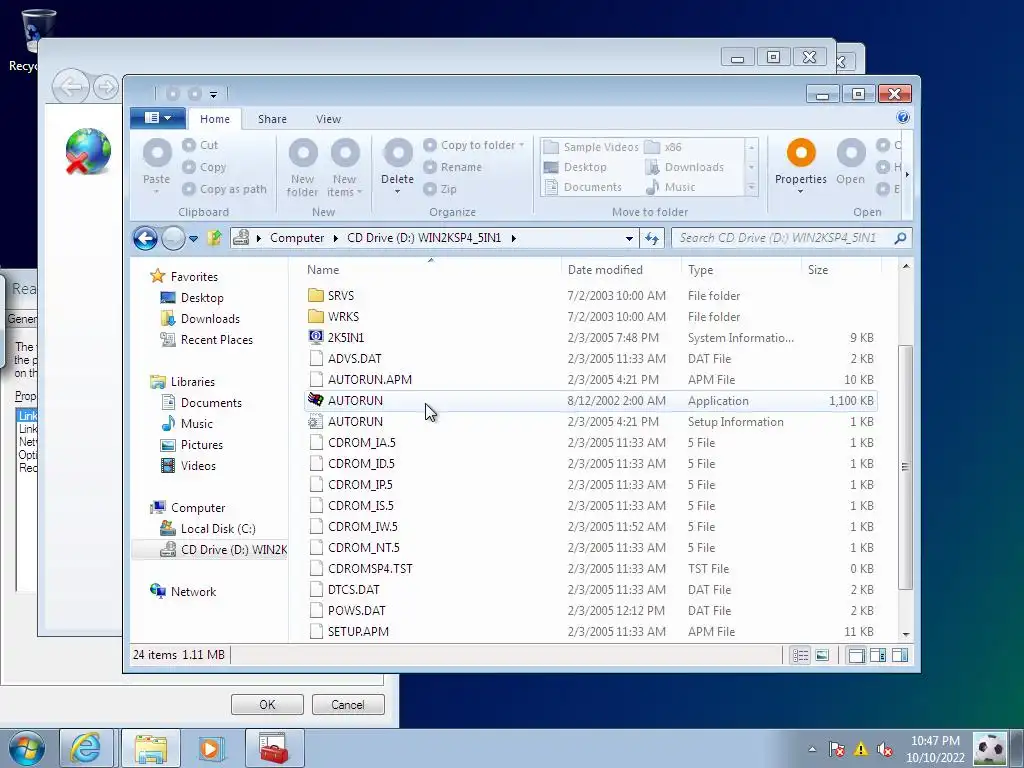Open Internet Explorer from the taskbar

click(x=86, y=748)
